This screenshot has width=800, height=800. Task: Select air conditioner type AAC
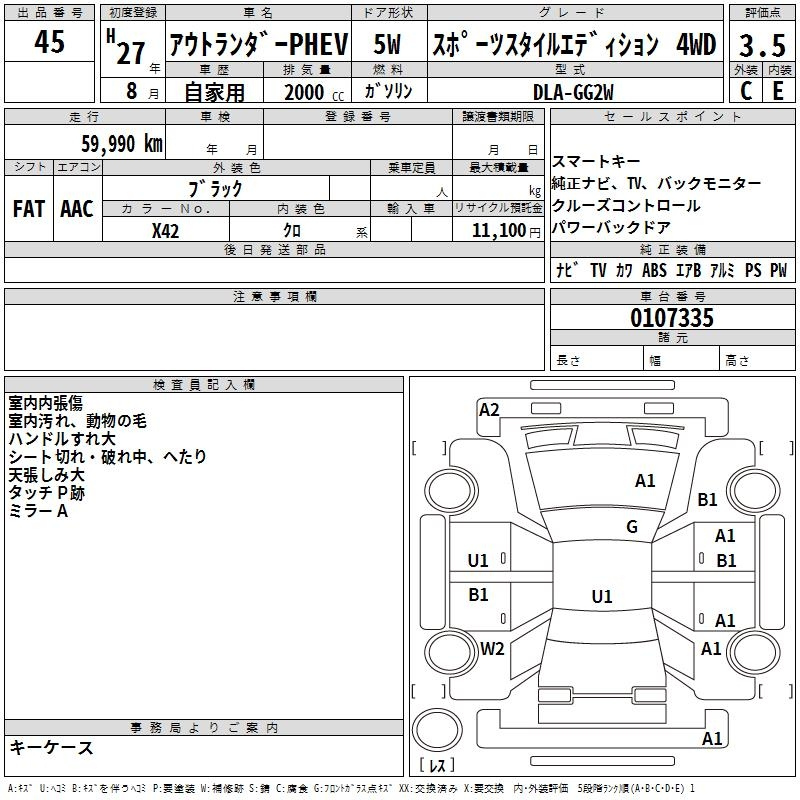pos(77,209)
